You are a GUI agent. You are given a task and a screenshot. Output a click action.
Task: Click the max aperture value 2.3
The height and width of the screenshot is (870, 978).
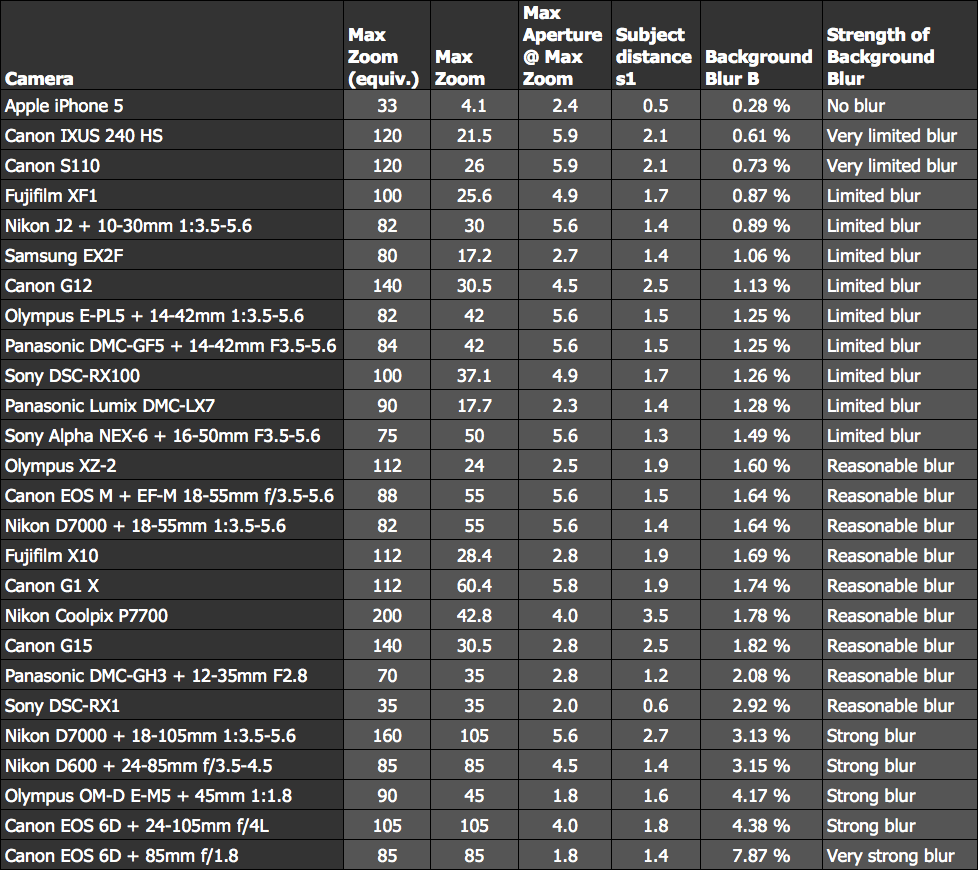coord(564,405)
